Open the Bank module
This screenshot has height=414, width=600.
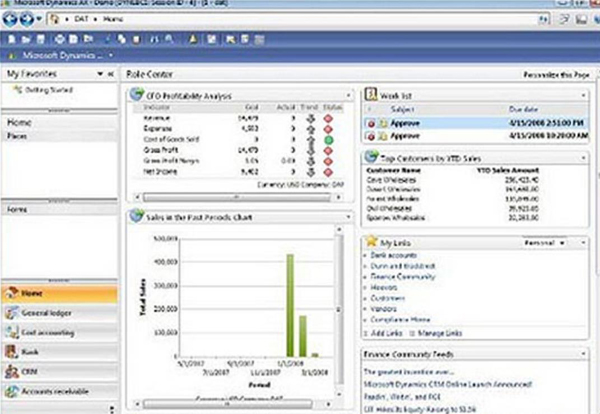tap(60, 352)
